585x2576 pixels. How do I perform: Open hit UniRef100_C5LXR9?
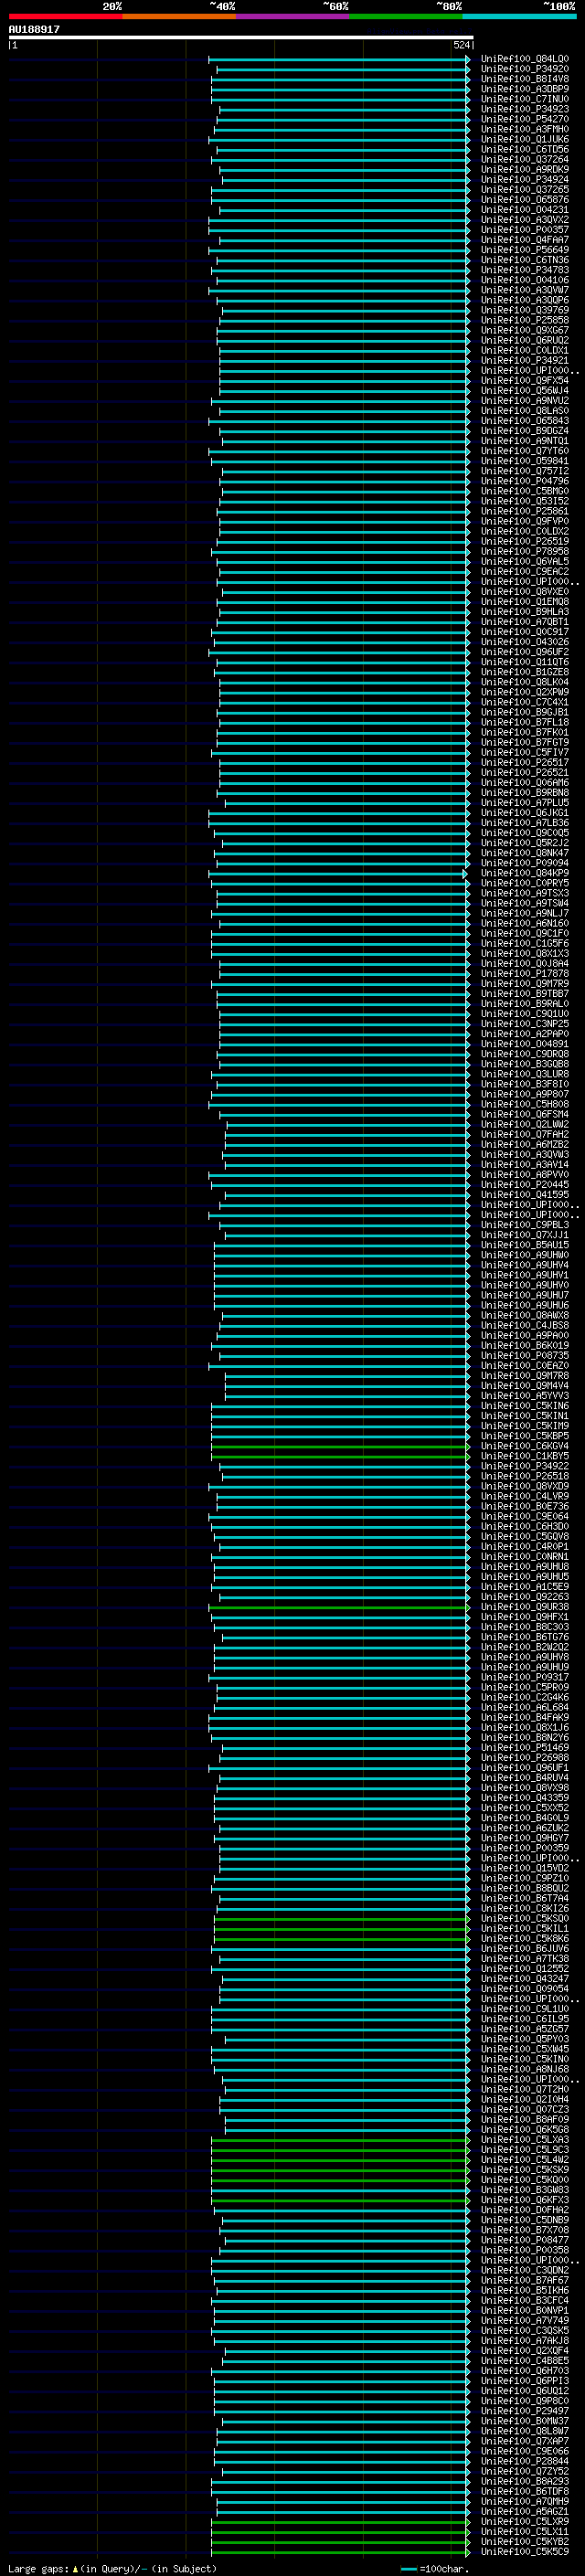point(525,2522)
